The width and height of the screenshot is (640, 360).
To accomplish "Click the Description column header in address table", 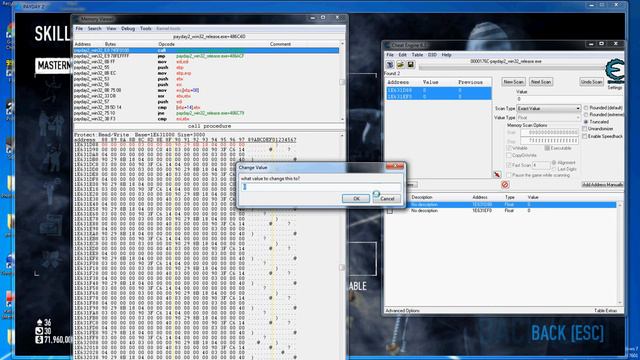I will (422, 197).
